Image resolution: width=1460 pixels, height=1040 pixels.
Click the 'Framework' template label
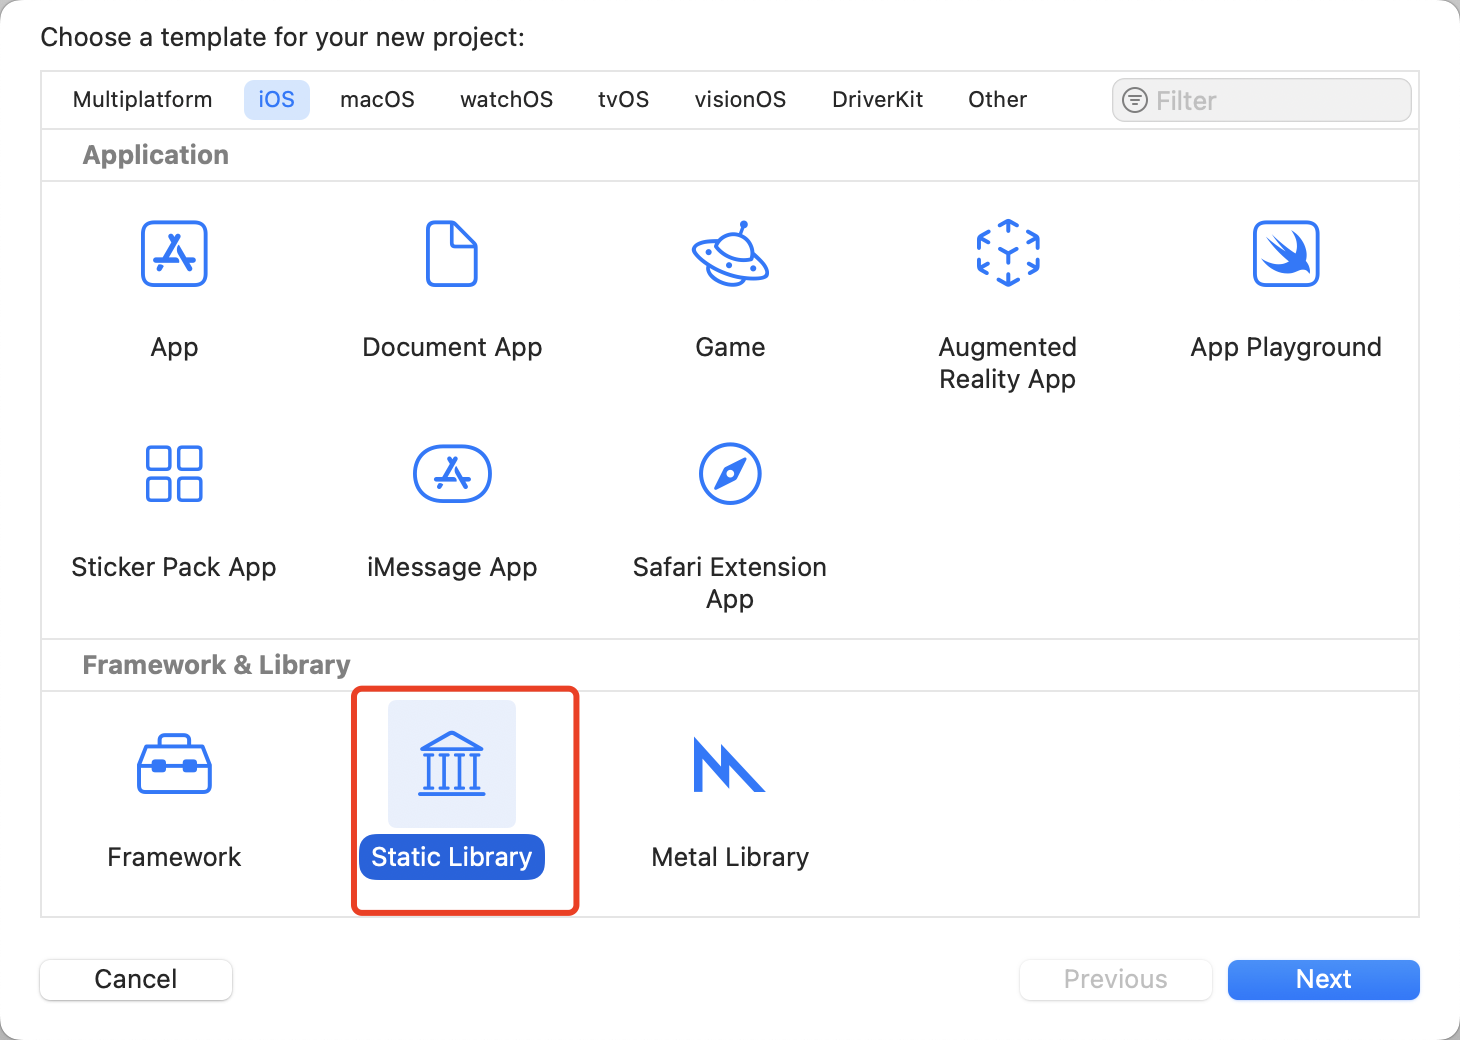click(x=174, y=857)
